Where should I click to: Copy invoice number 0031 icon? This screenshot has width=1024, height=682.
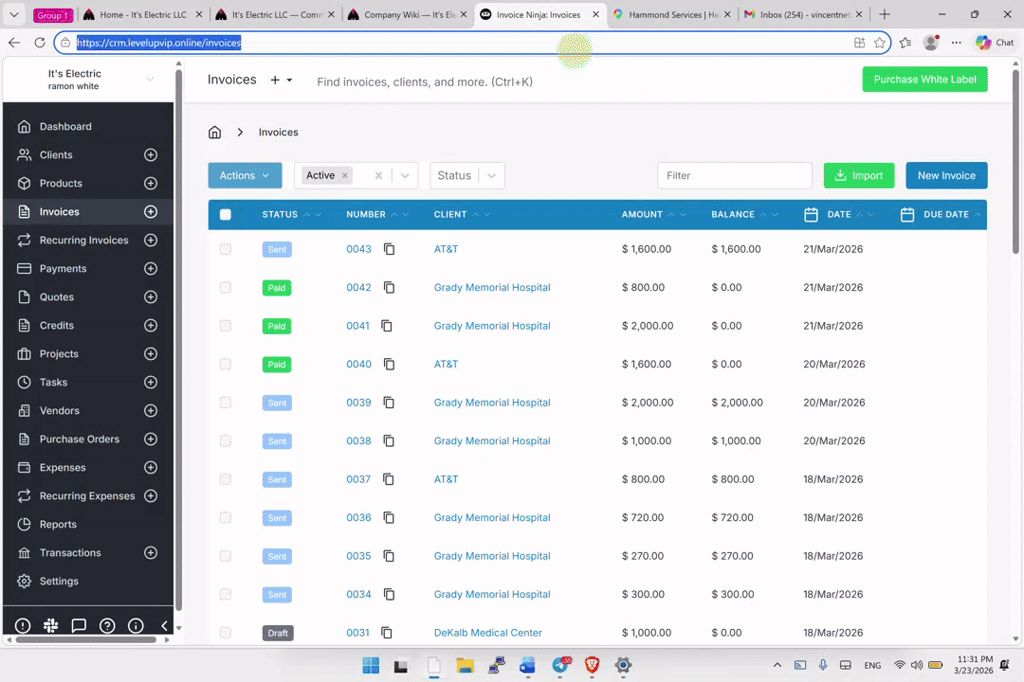[x=387, y=632]
